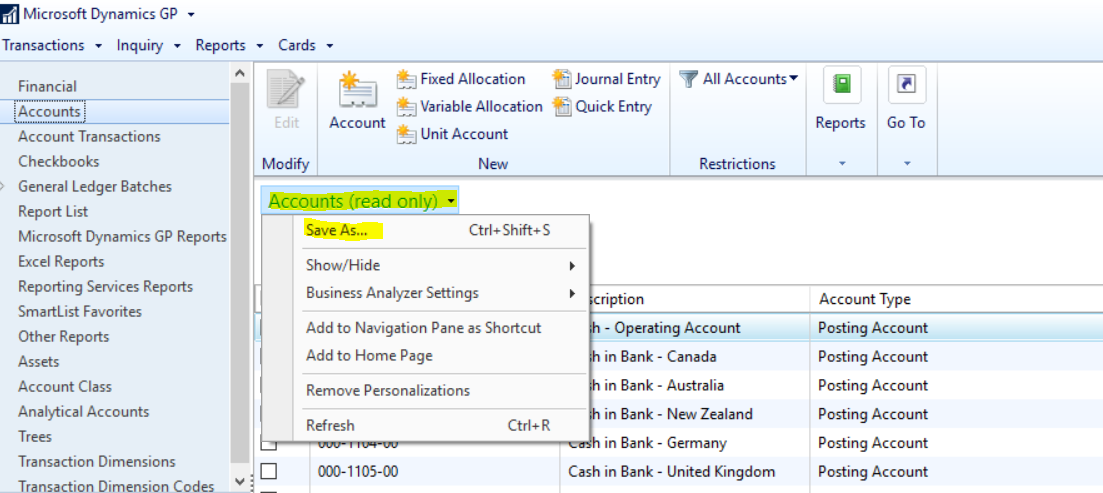Open the All Accounts restriction dropdown

740,79
